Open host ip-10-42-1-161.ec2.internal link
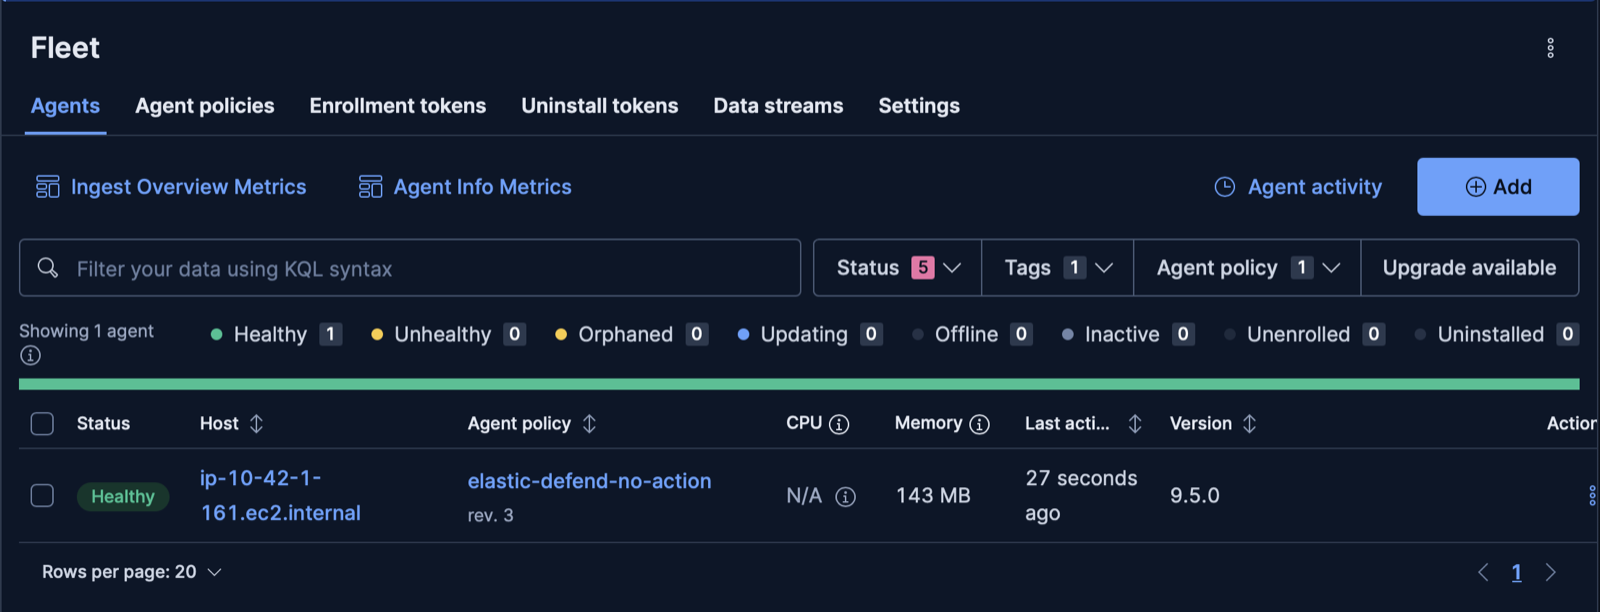This screenshot has width=1600, height=612. pyautogui.click(x=280, y=496)
